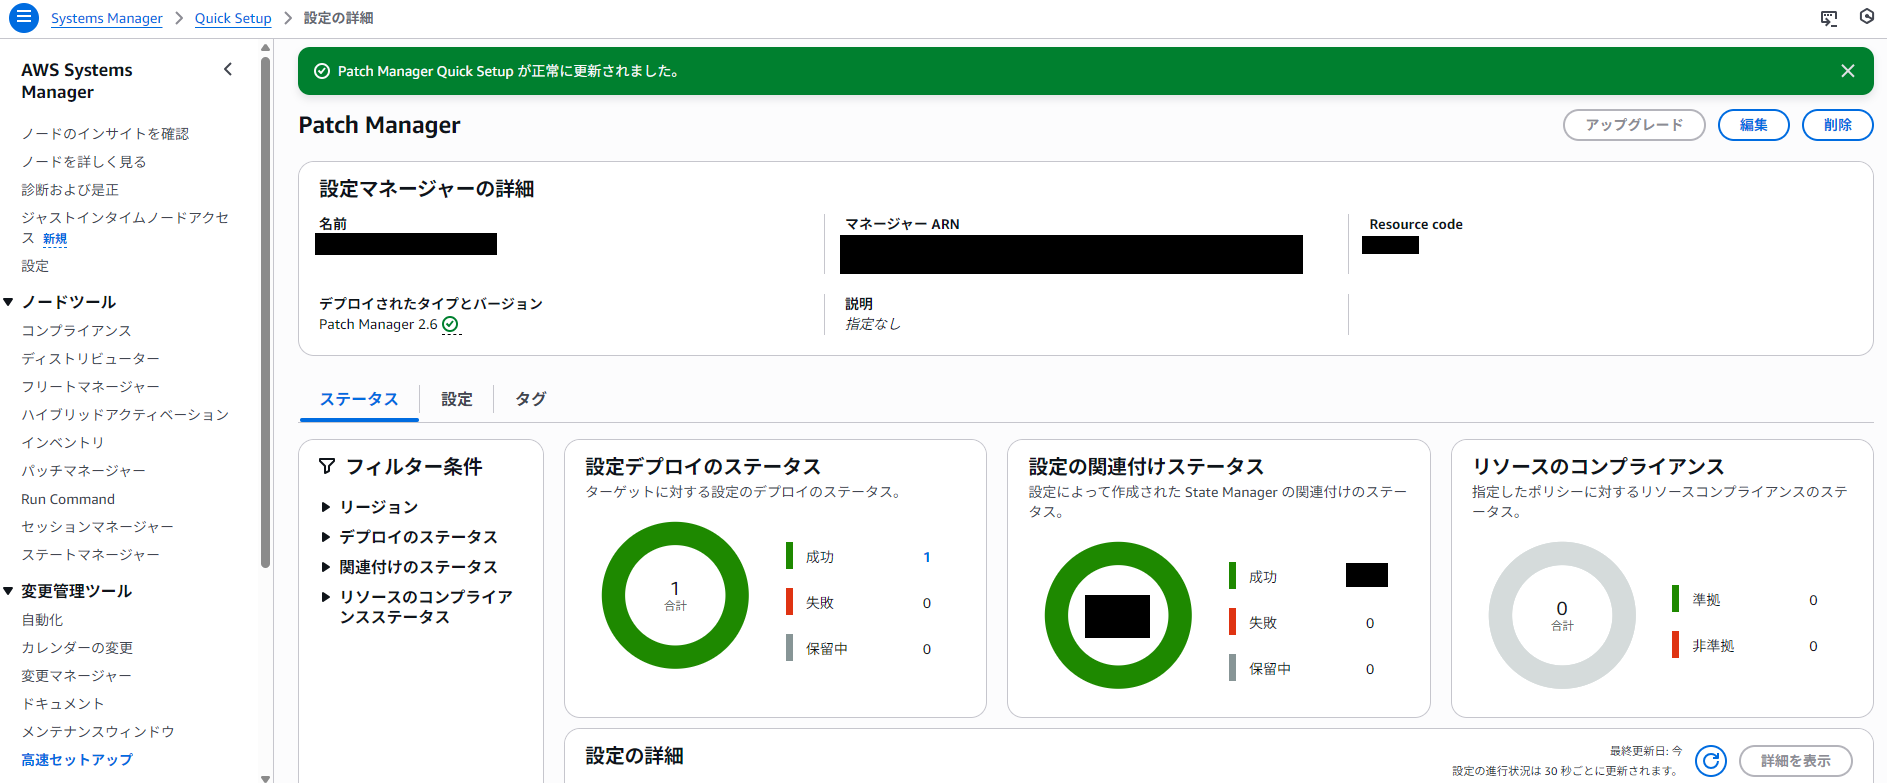This screenshot has width=1887, height=783.
Task: Click the CloudShell icon in top bar
Action: pos(1829,18)
